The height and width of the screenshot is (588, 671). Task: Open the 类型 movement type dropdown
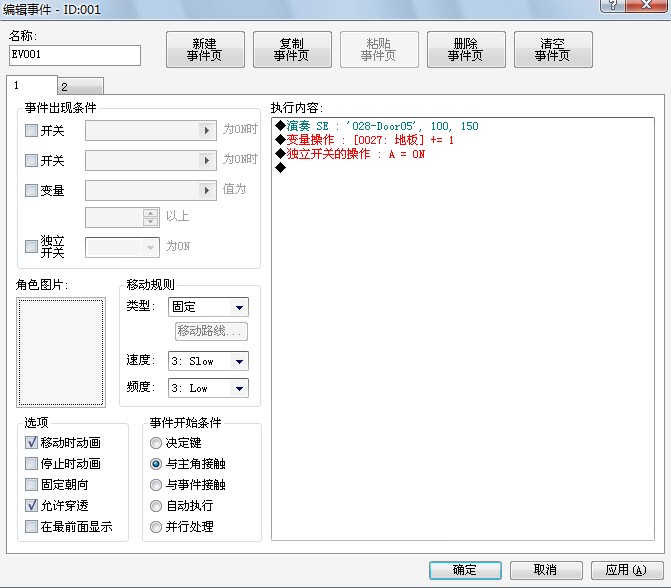[x=208, y=307]
